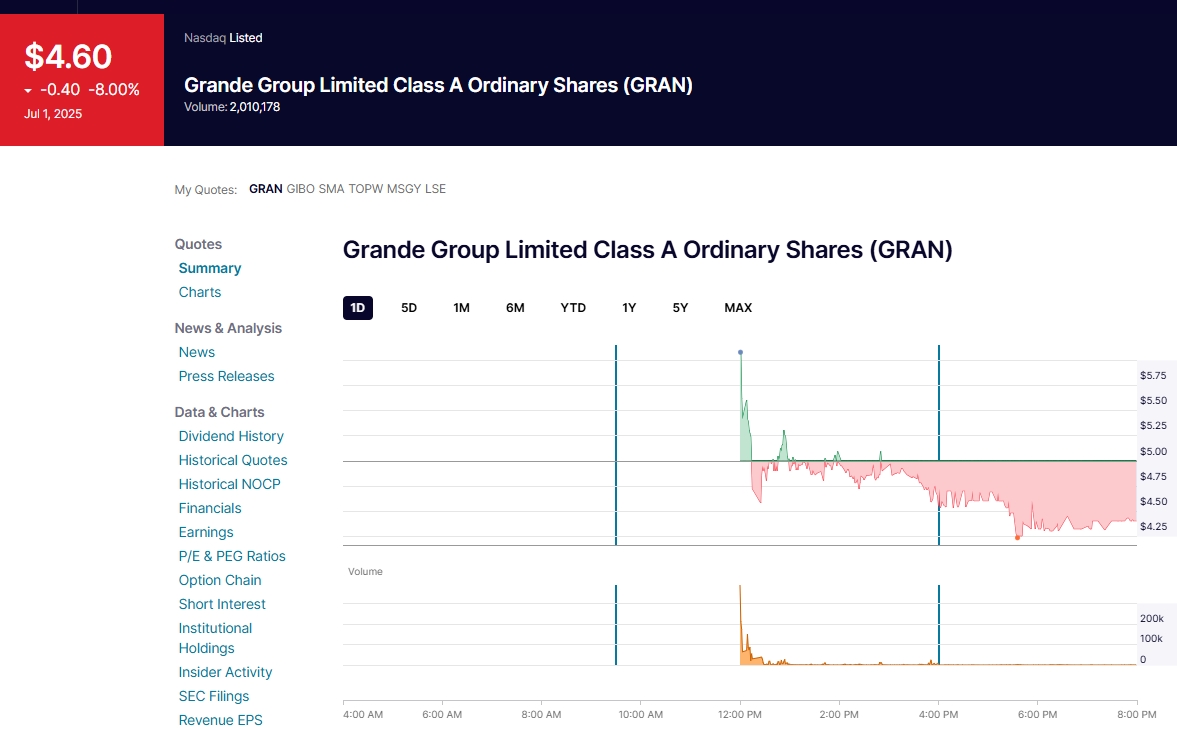Click the red day-low marker dot
Screen dimensions: 1177x729
coord(1017,538)
